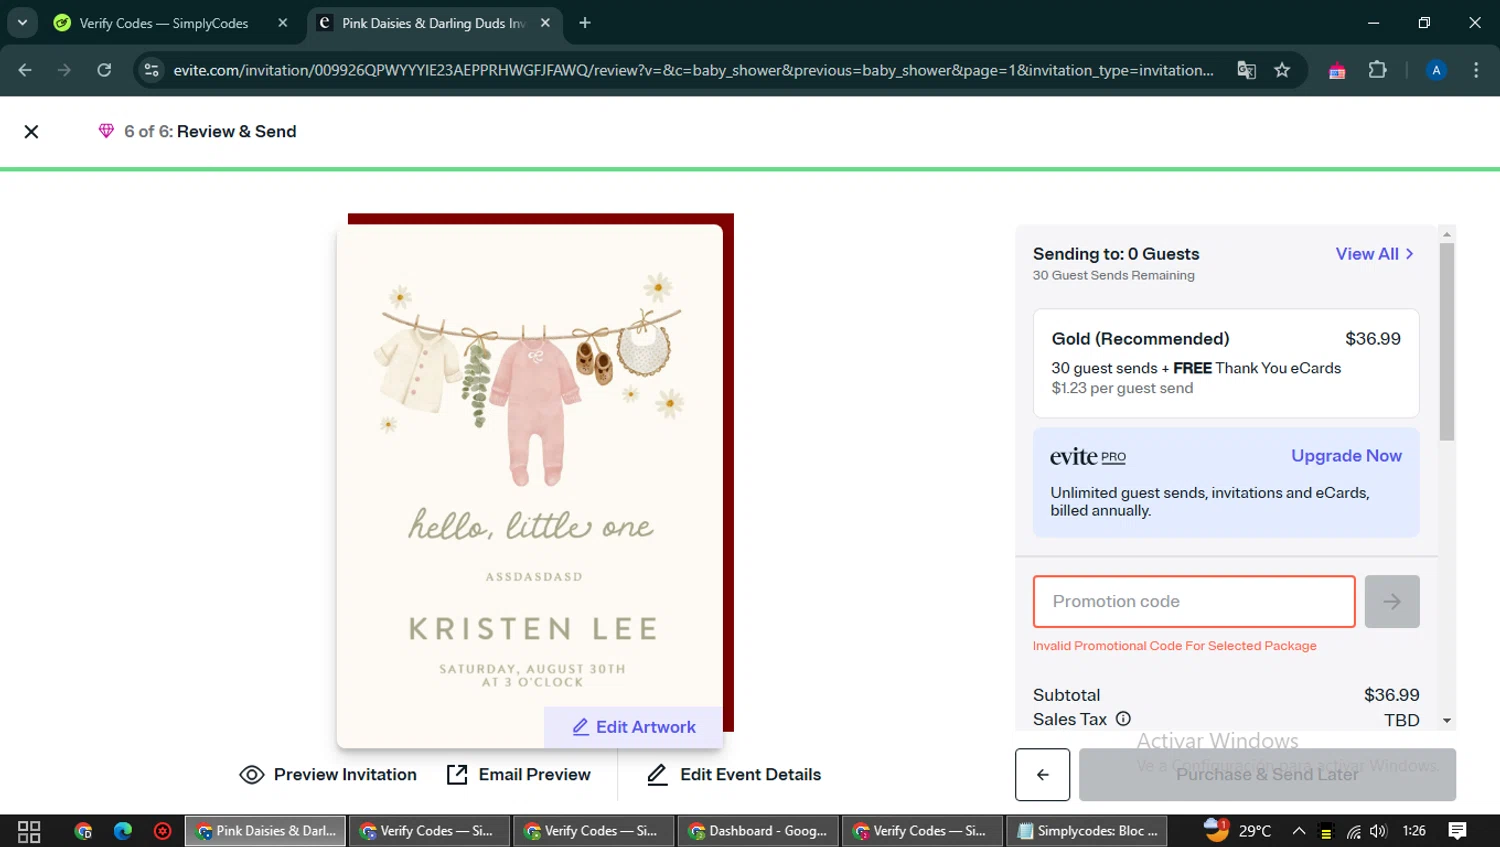
Task: Switch to Verify Codes — SimplyCodes tab
Action: [x=164, y=23]
